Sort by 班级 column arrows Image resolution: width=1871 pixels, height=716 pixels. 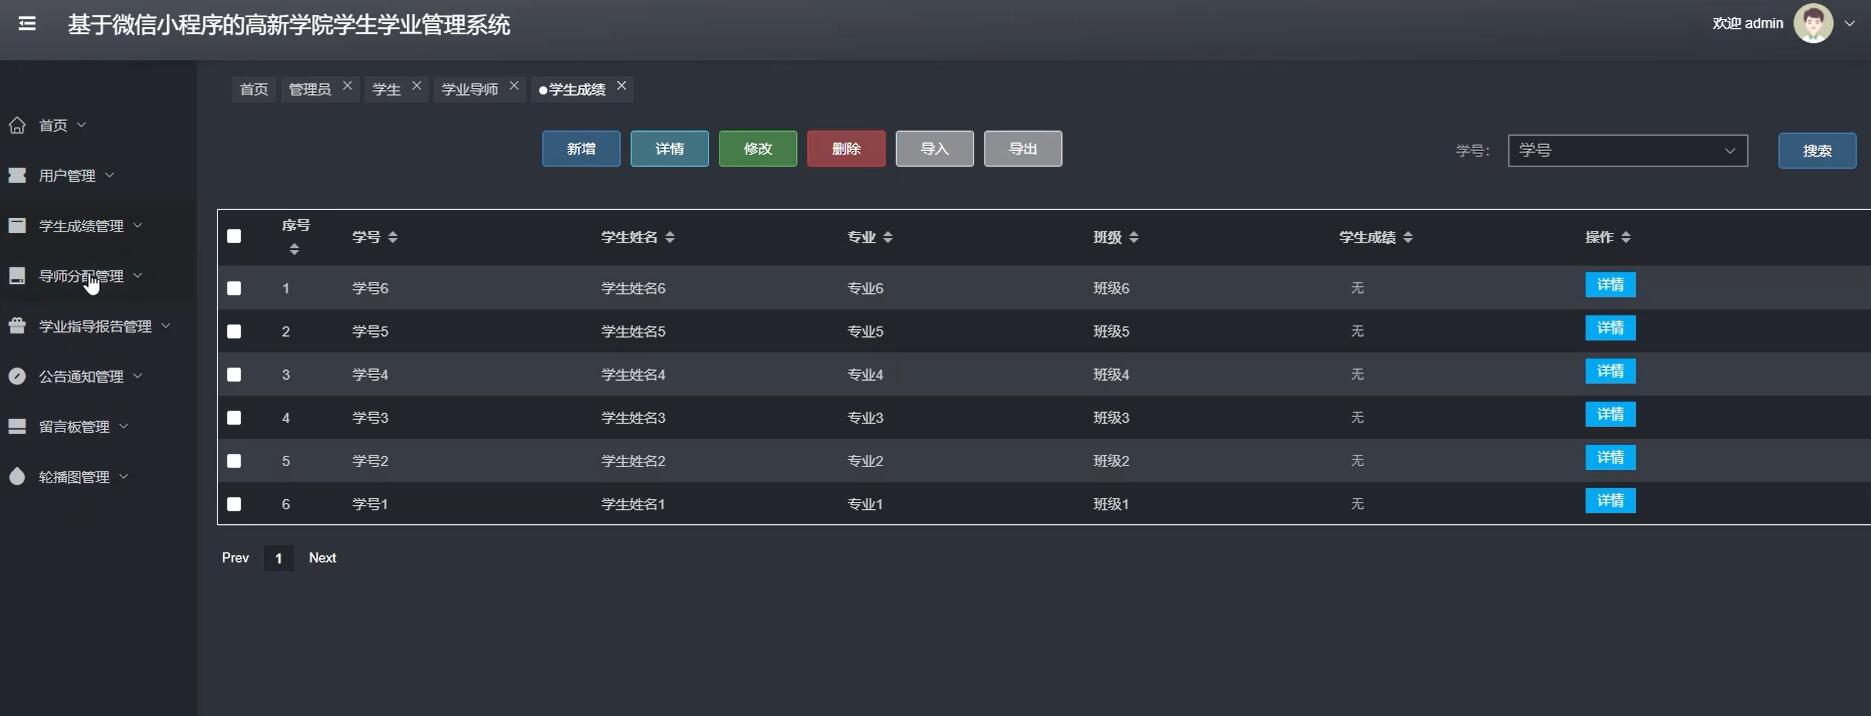[1133, 237]
